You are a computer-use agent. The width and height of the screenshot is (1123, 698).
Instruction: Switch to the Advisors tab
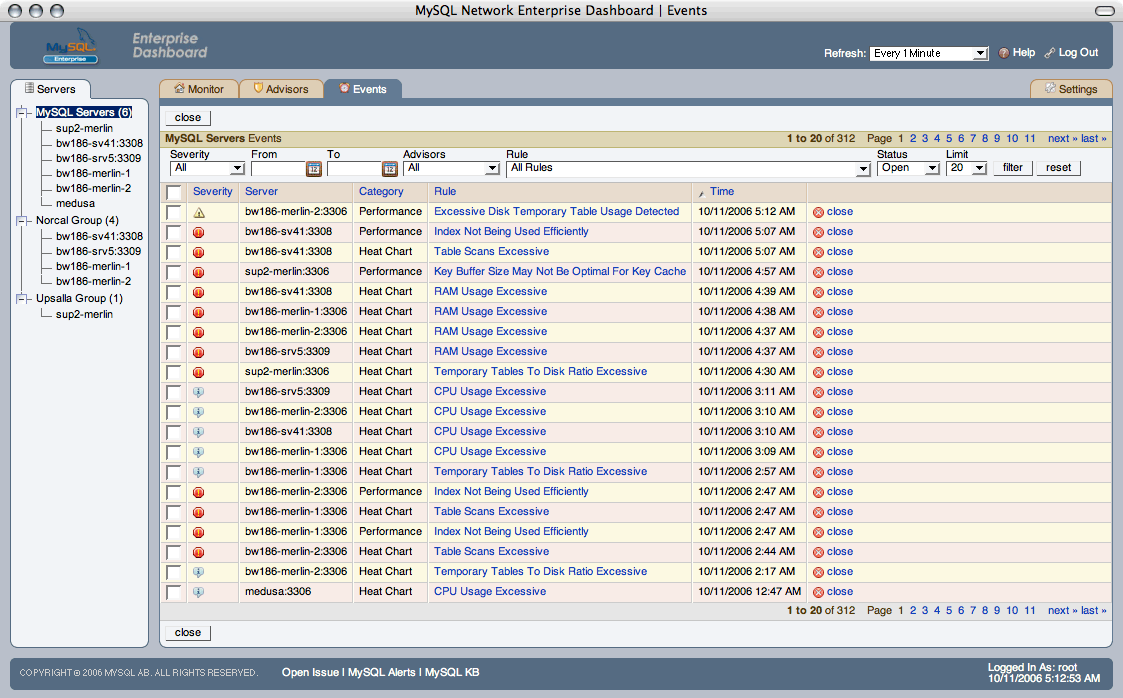(280, 89)
